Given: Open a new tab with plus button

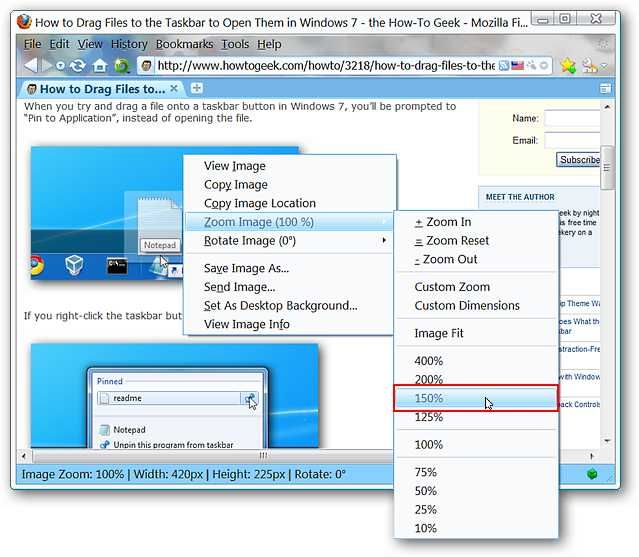Looking at the screenshot, I should 197,88.
